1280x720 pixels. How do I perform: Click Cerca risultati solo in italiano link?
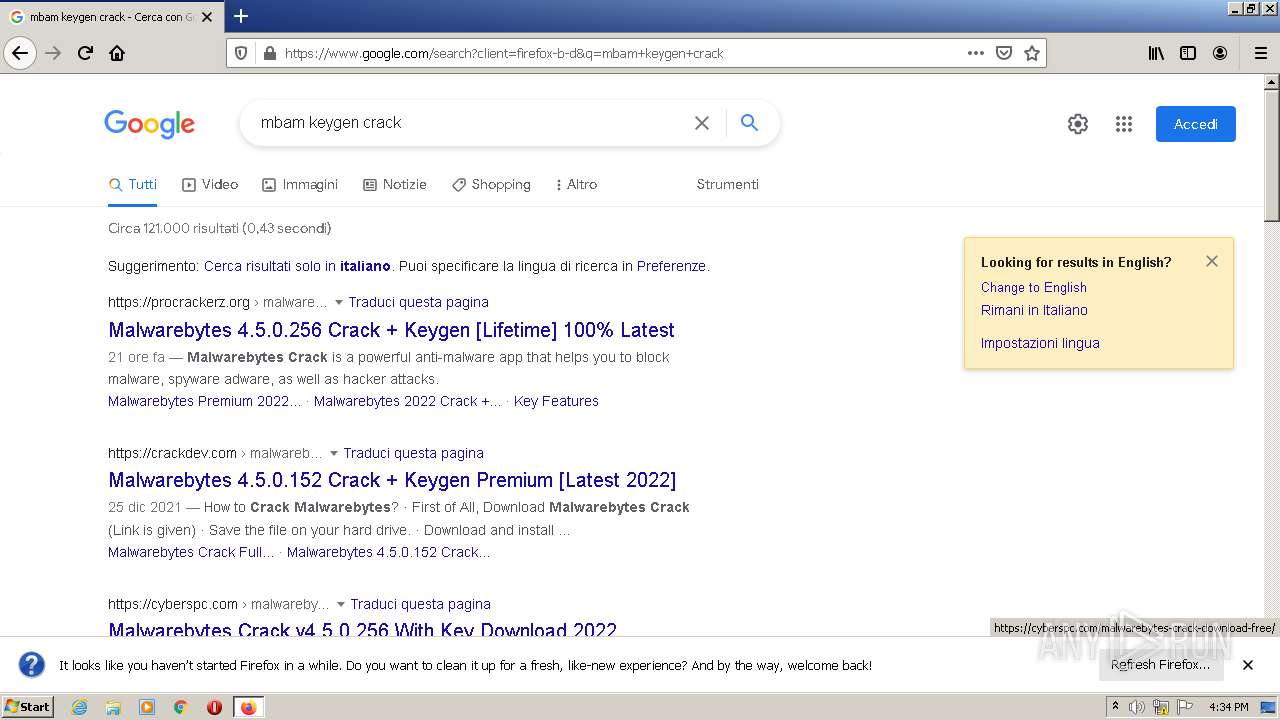(x=297, y=266)
